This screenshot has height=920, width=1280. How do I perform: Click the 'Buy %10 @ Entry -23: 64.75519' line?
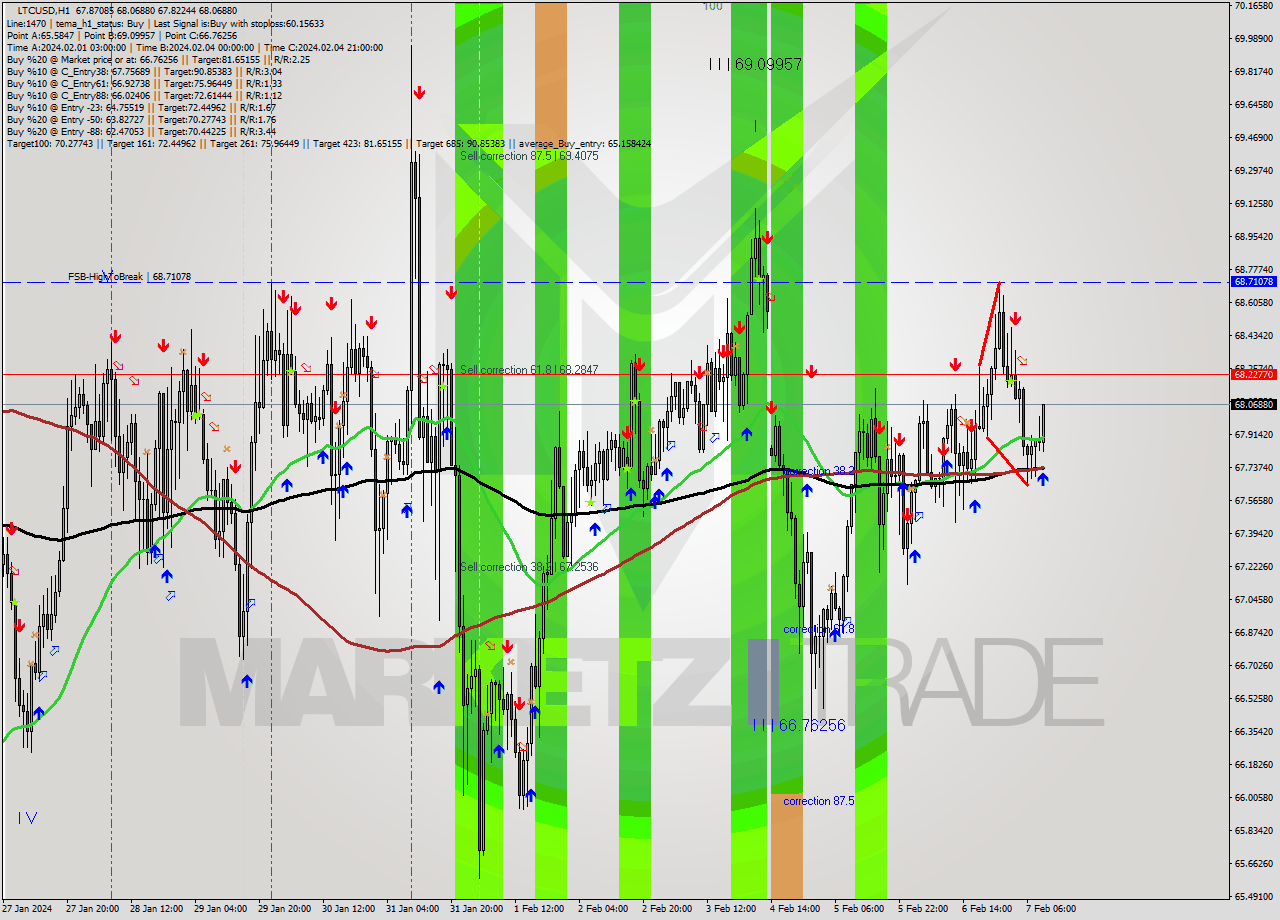(141, 107)
